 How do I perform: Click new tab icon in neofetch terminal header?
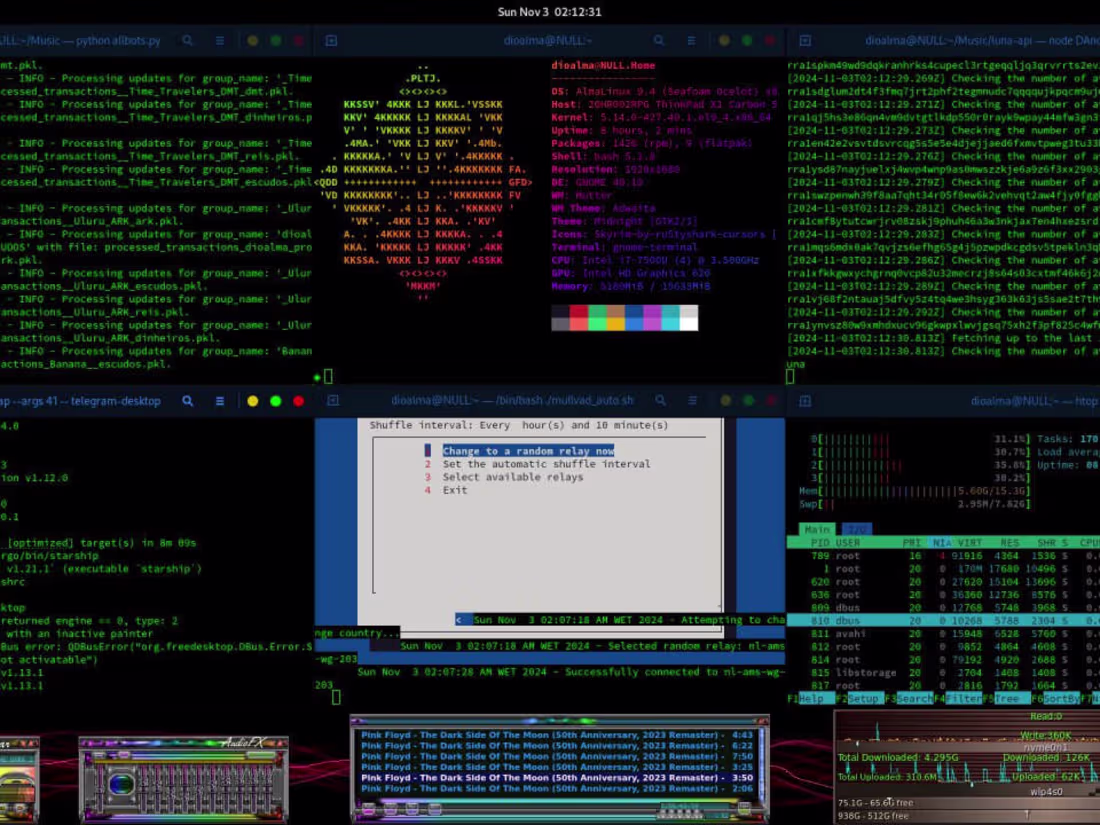tap(331, 41)
